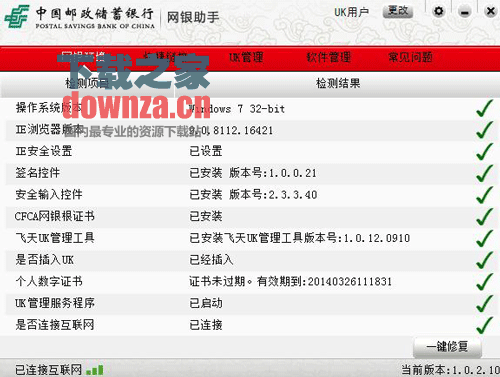The height and width of the screenshot is (377, 500).
Task: Click the green check for 签名控件 row
Action: click(x=485, y=173)
